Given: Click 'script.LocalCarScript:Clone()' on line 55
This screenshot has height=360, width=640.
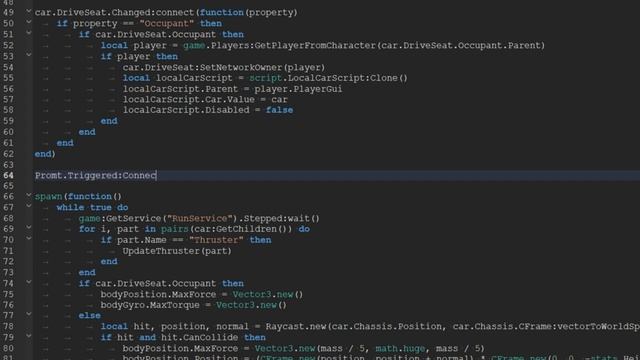Looking at the screenshot, I should (x=329, y=78).
